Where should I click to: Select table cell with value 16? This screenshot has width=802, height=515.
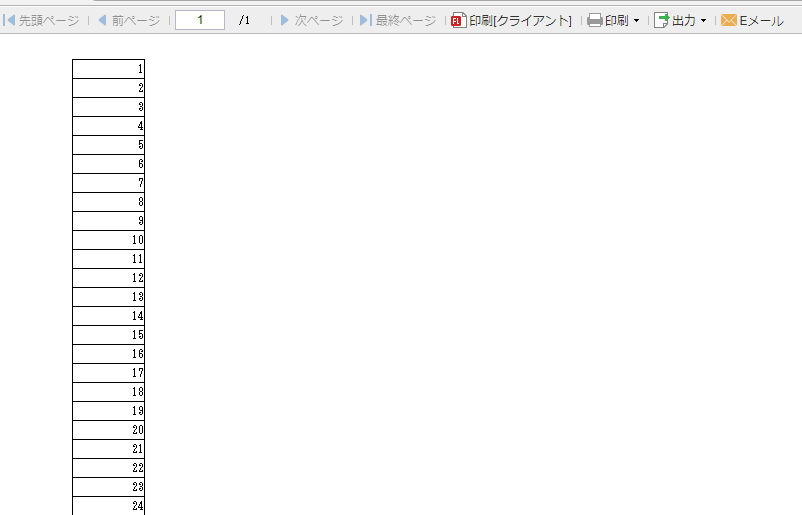(108, 354)
